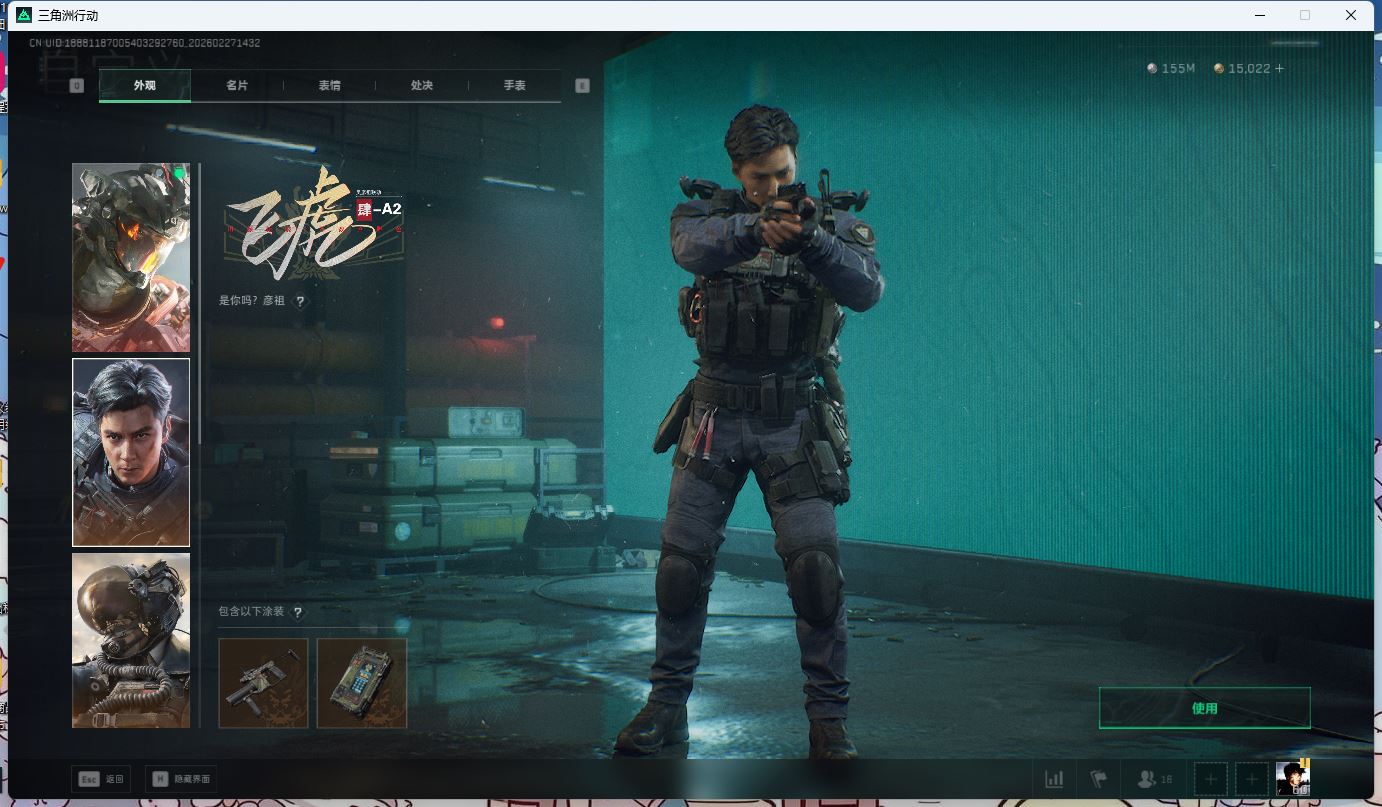Switch to the 名片 tab
Screen dimensions: 1382x807
237,86
